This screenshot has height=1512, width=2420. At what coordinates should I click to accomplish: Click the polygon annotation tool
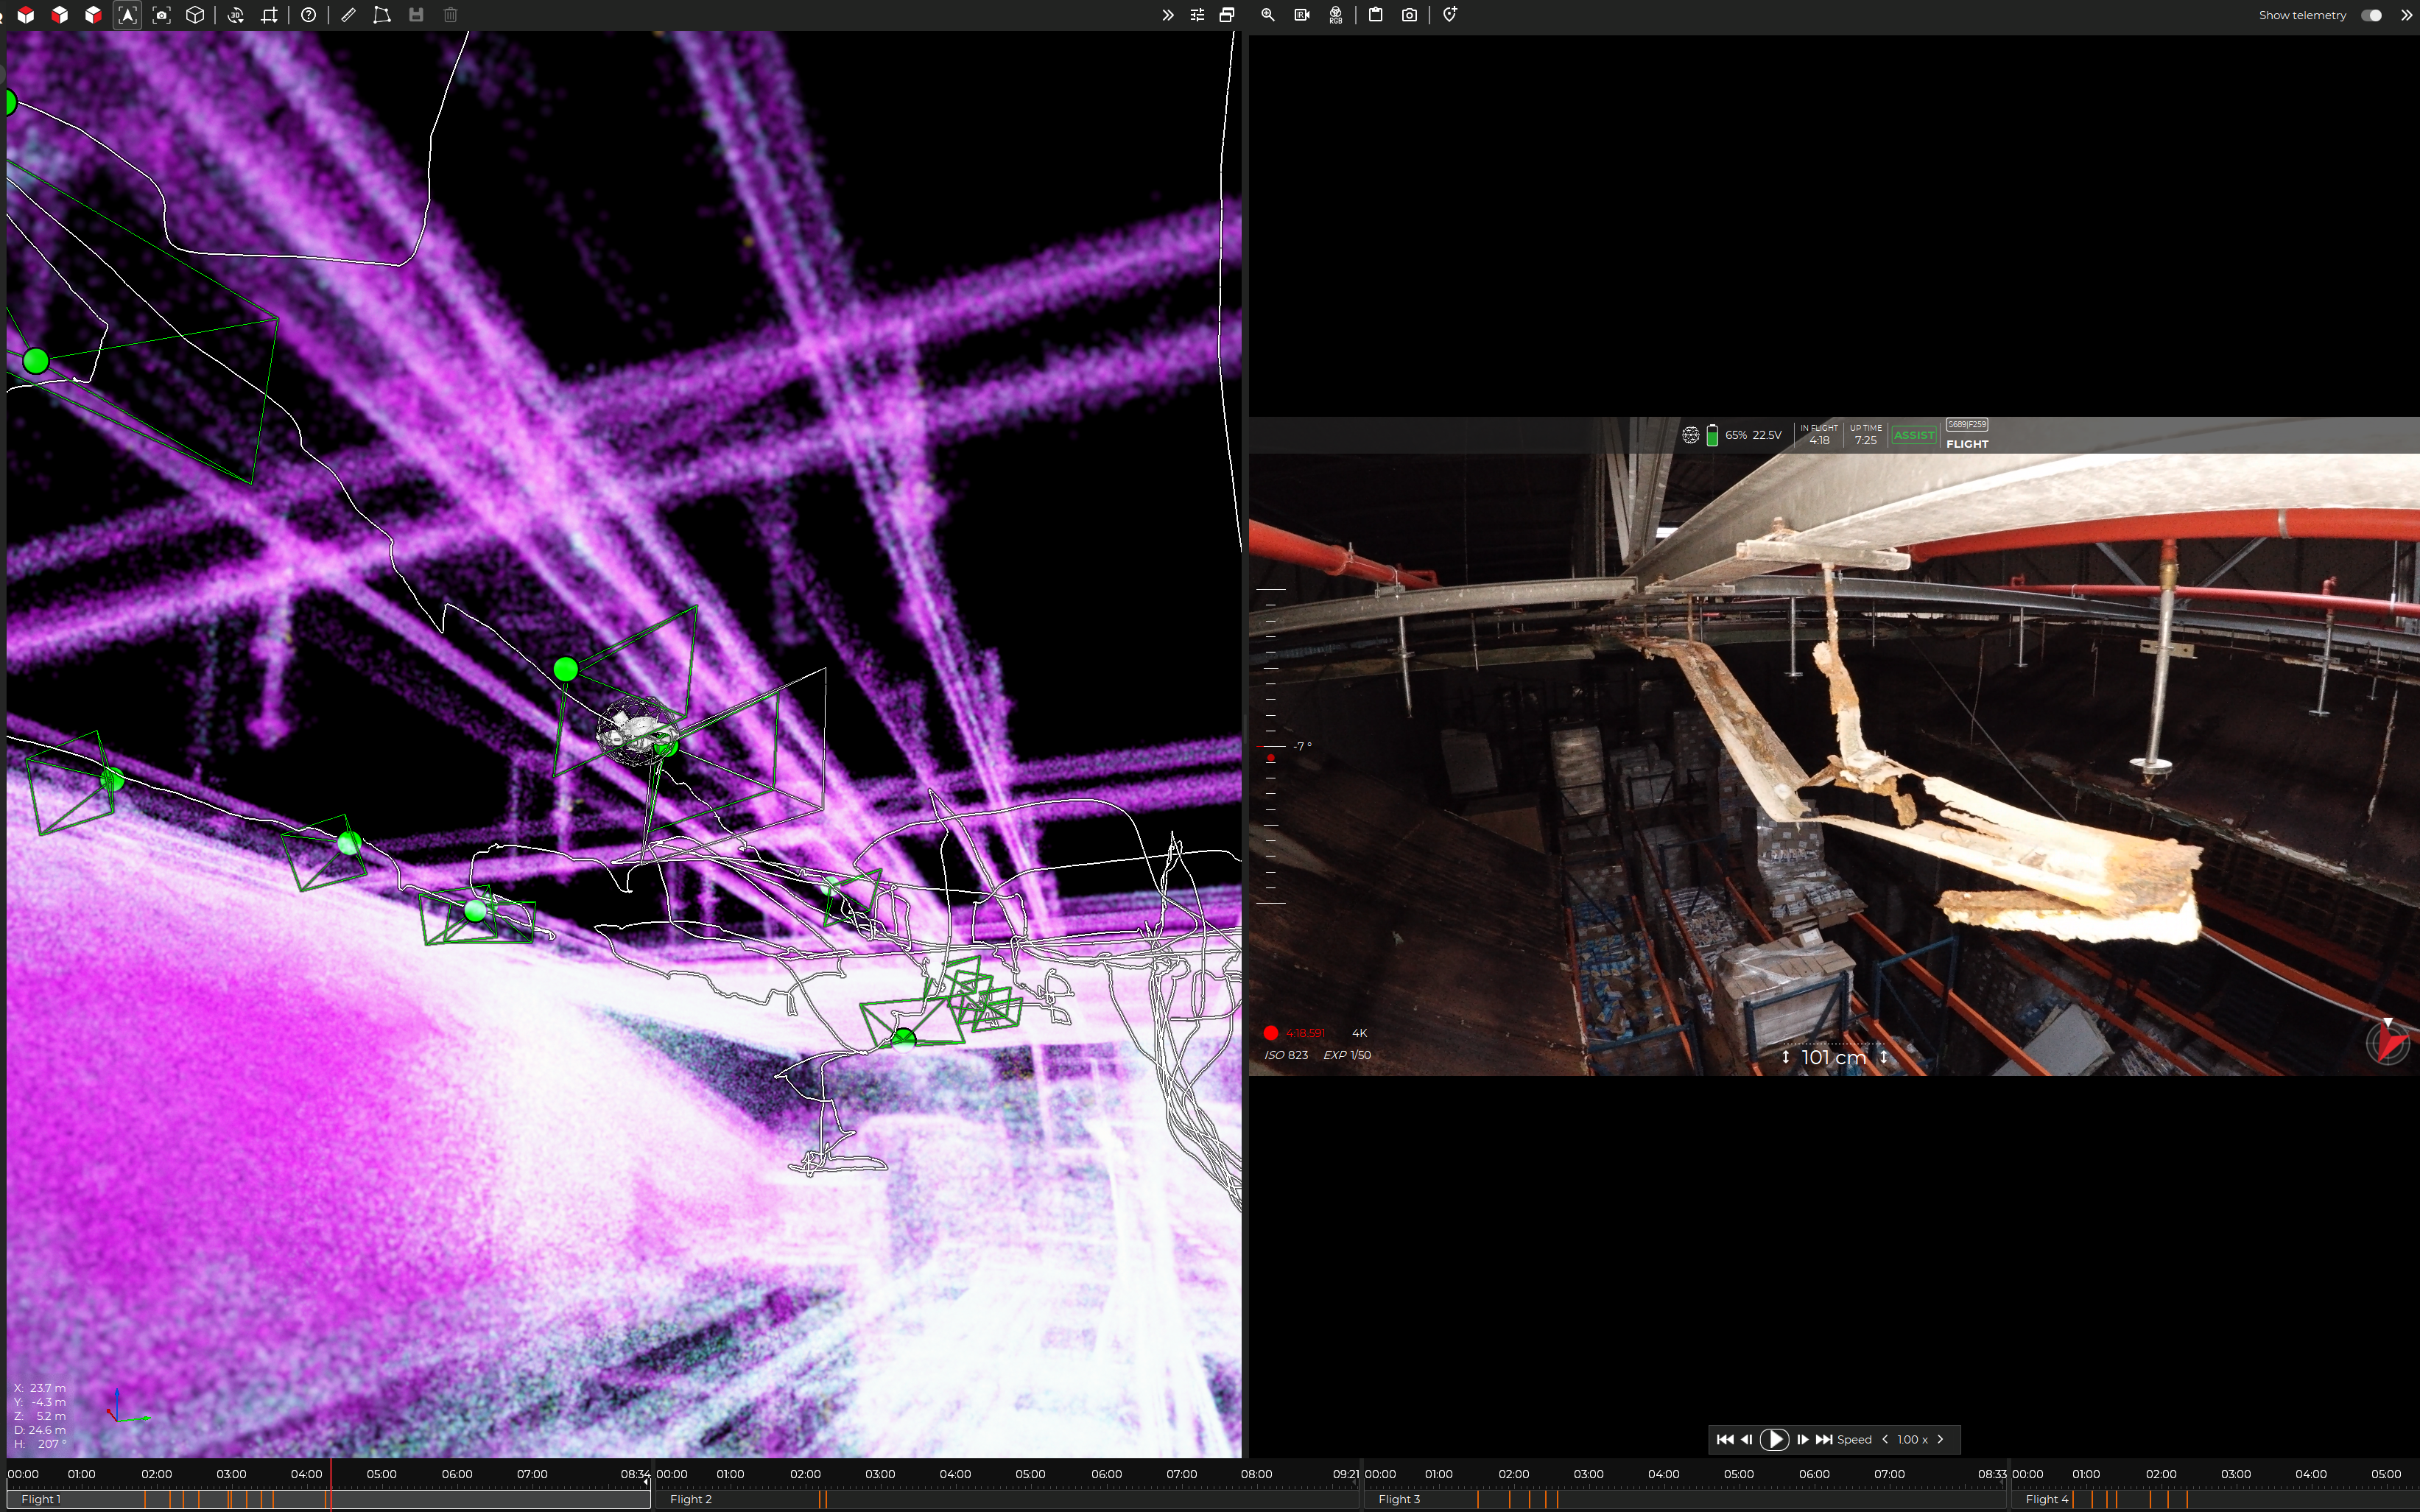[382, 15]
